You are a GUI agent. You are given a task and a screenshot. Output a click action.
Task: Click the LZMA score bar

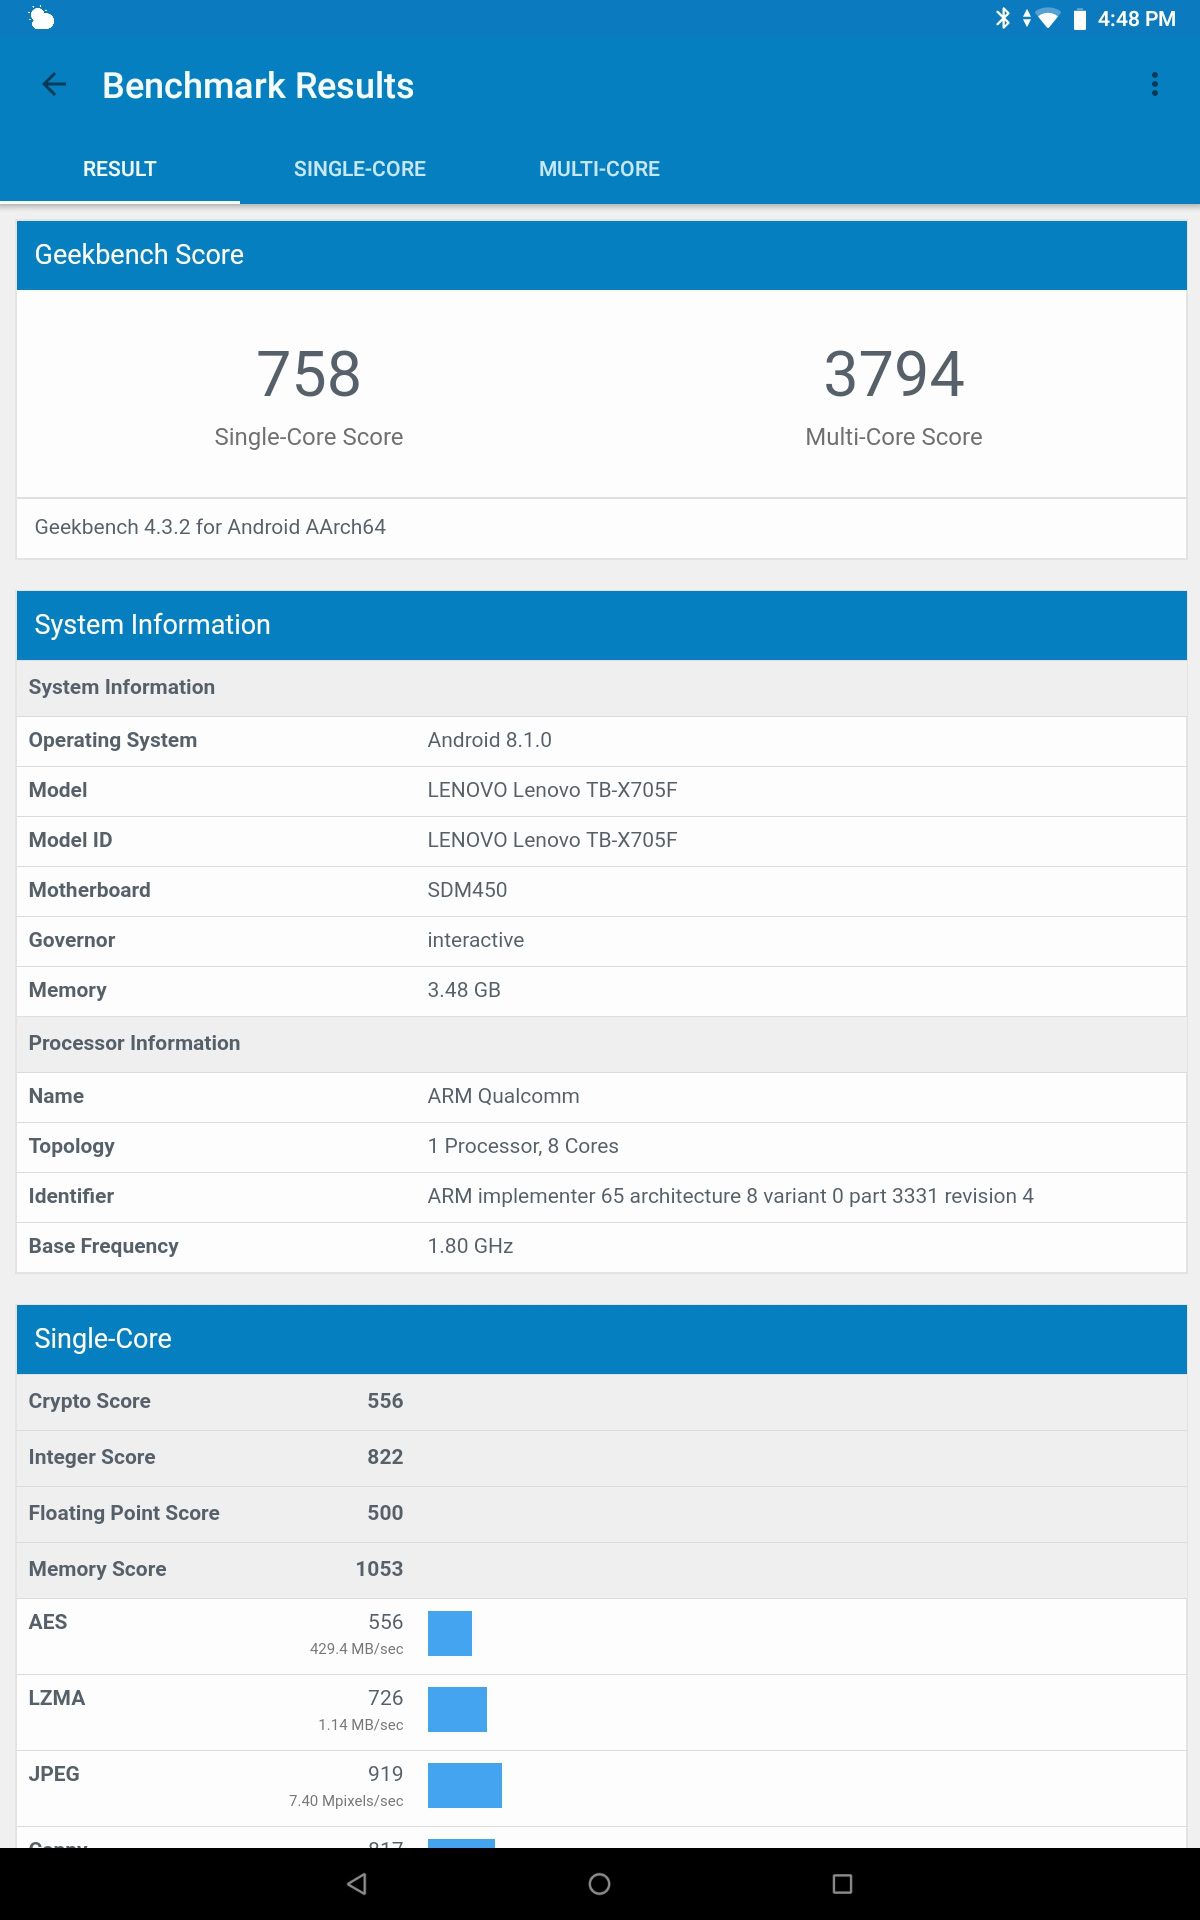[457, 1709]
